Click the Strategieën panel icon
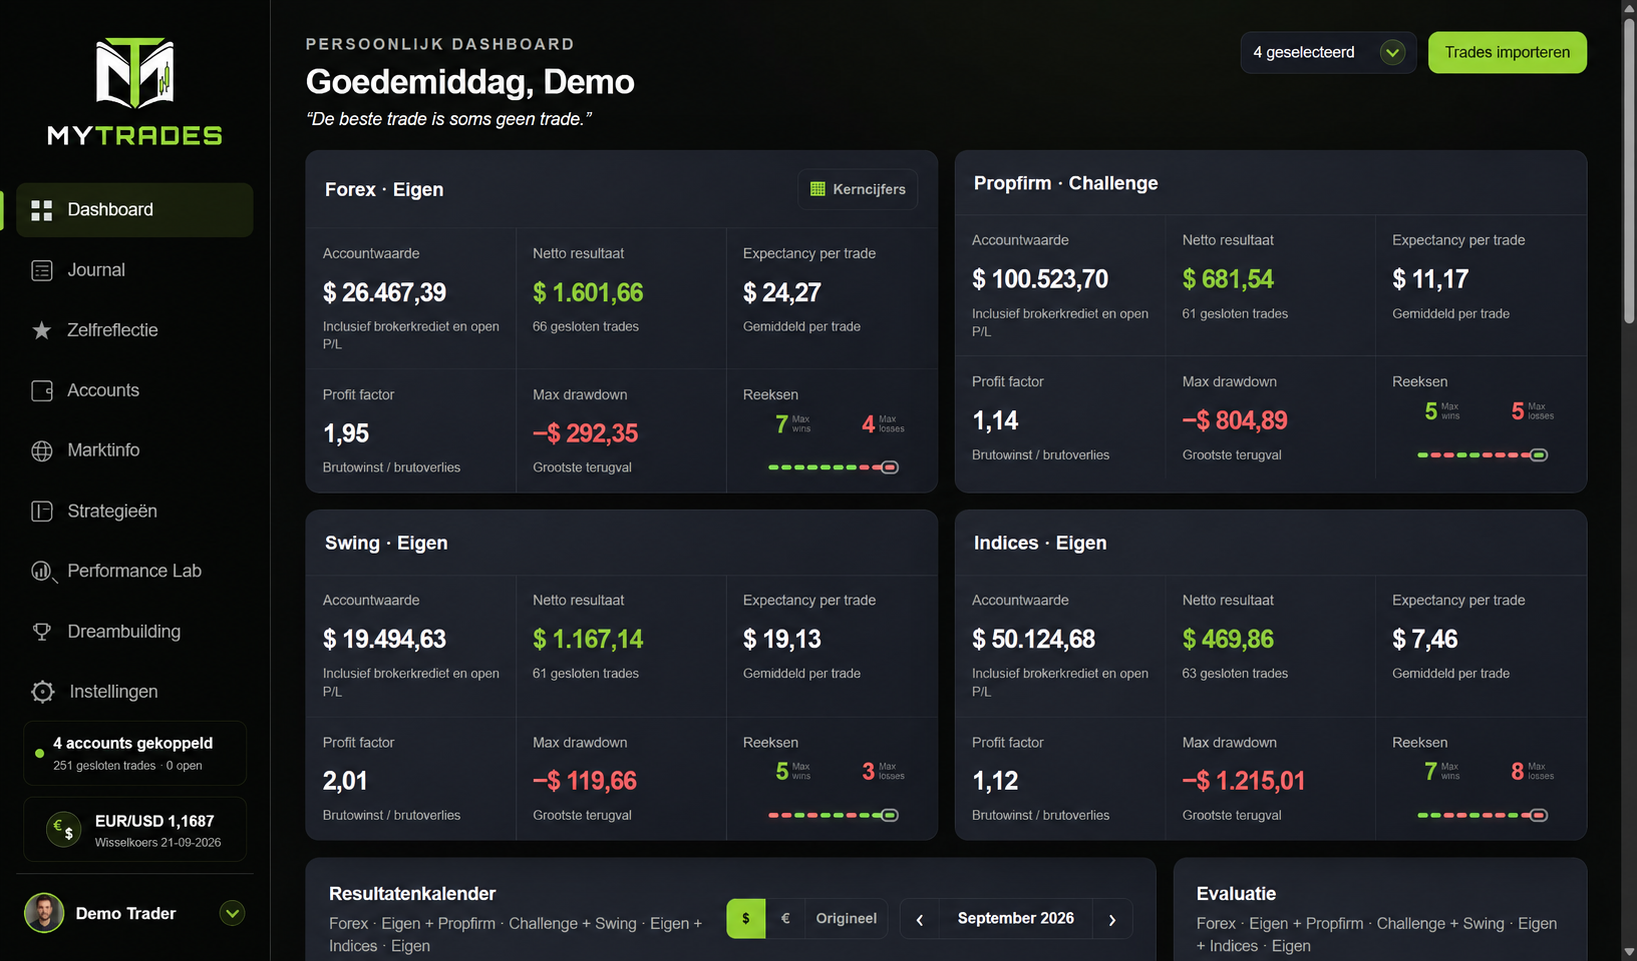The width and height of the screenshot is (1637, 961). click(42, 511)
